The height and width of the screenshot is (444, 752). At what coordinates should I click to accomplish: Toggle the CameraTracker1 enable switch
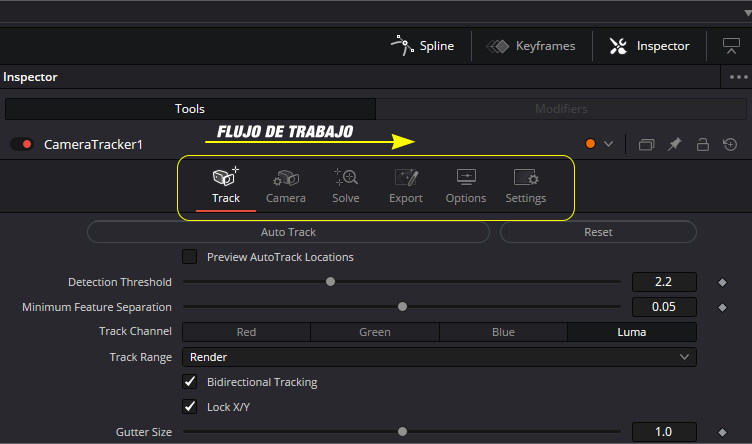pos(22,144)
